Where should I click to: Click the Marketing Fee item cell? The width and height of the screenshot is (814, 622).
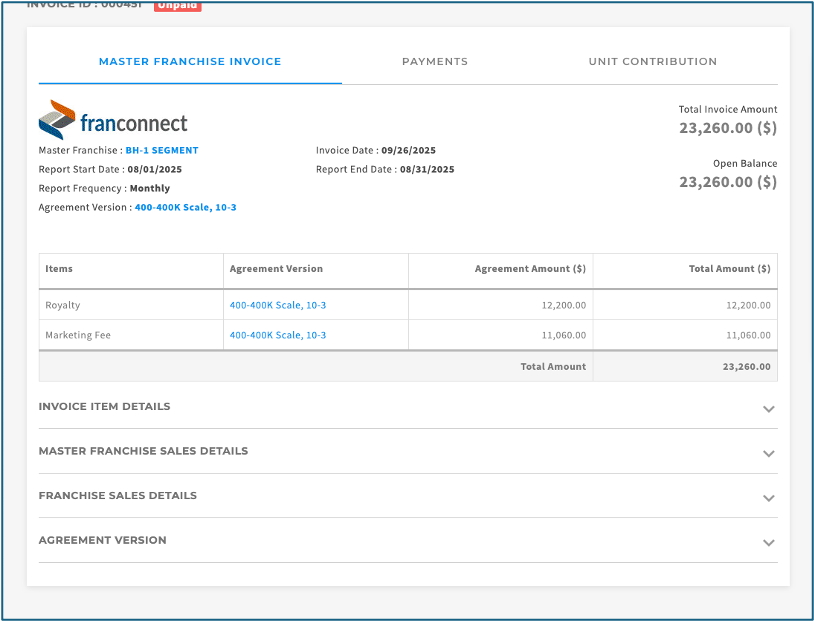click(x=78, y=335)
